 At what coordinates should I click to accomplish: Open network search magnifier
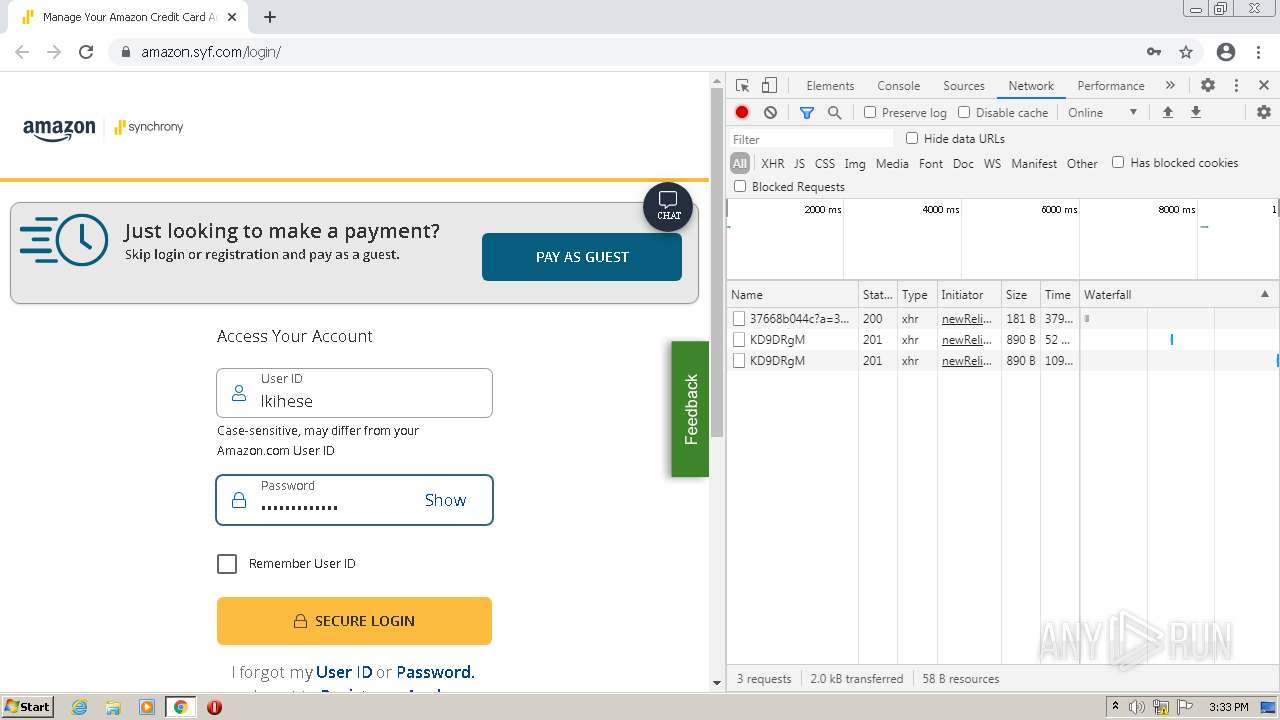[835, 113]
